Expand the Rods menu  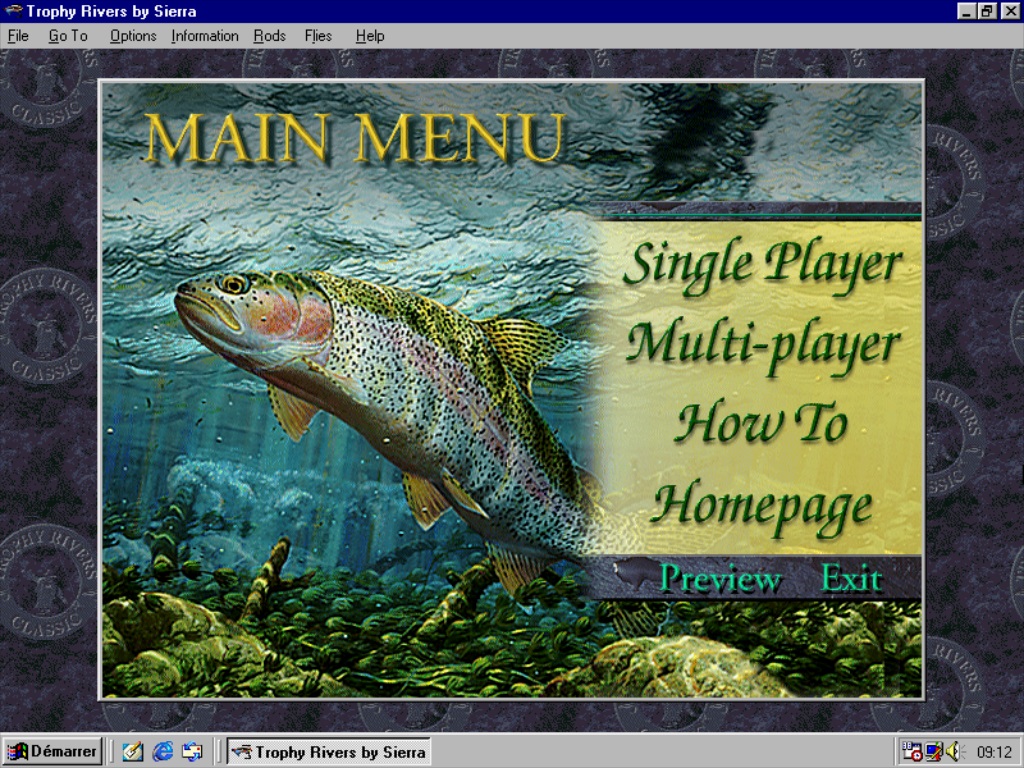(269, 36)
